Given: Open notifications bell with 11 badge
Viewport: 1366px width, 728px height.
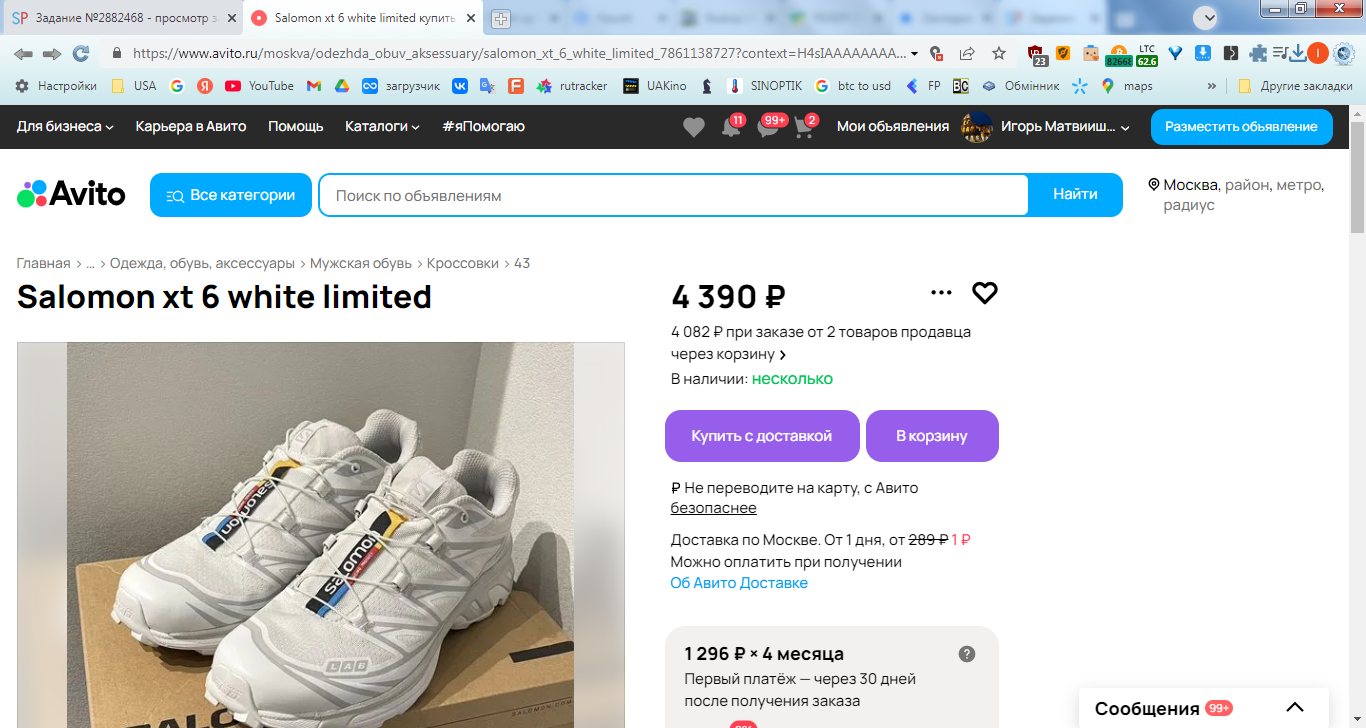Looking at the screenshot, I should [731, 128].
